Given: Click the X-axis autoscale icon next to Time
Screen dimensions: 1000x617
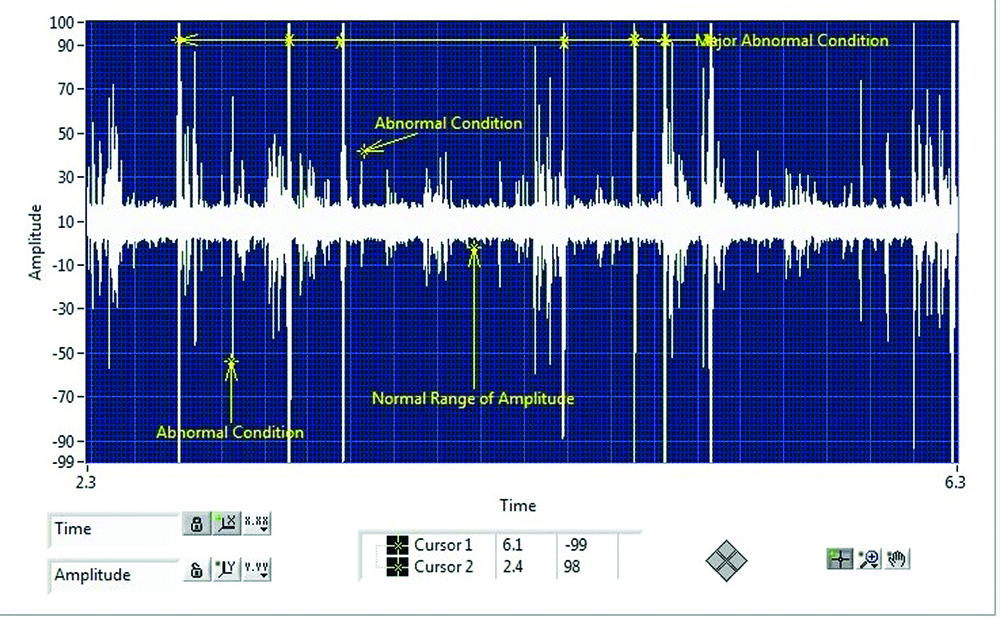Looking at the screenshot, I should coord(227,525).
